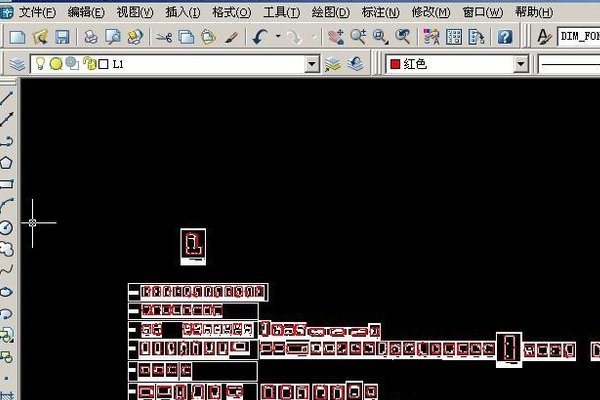Screen dimensions: 600x400
Task: Open the Layer Properties Manager icon
Action: coord(18,63)
